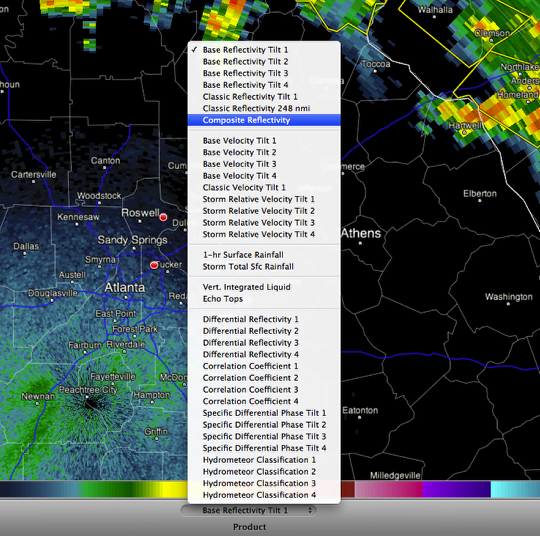The image size is (540, 536).
Task: Click the Washington city marker
Action: (x=509, y=304)
